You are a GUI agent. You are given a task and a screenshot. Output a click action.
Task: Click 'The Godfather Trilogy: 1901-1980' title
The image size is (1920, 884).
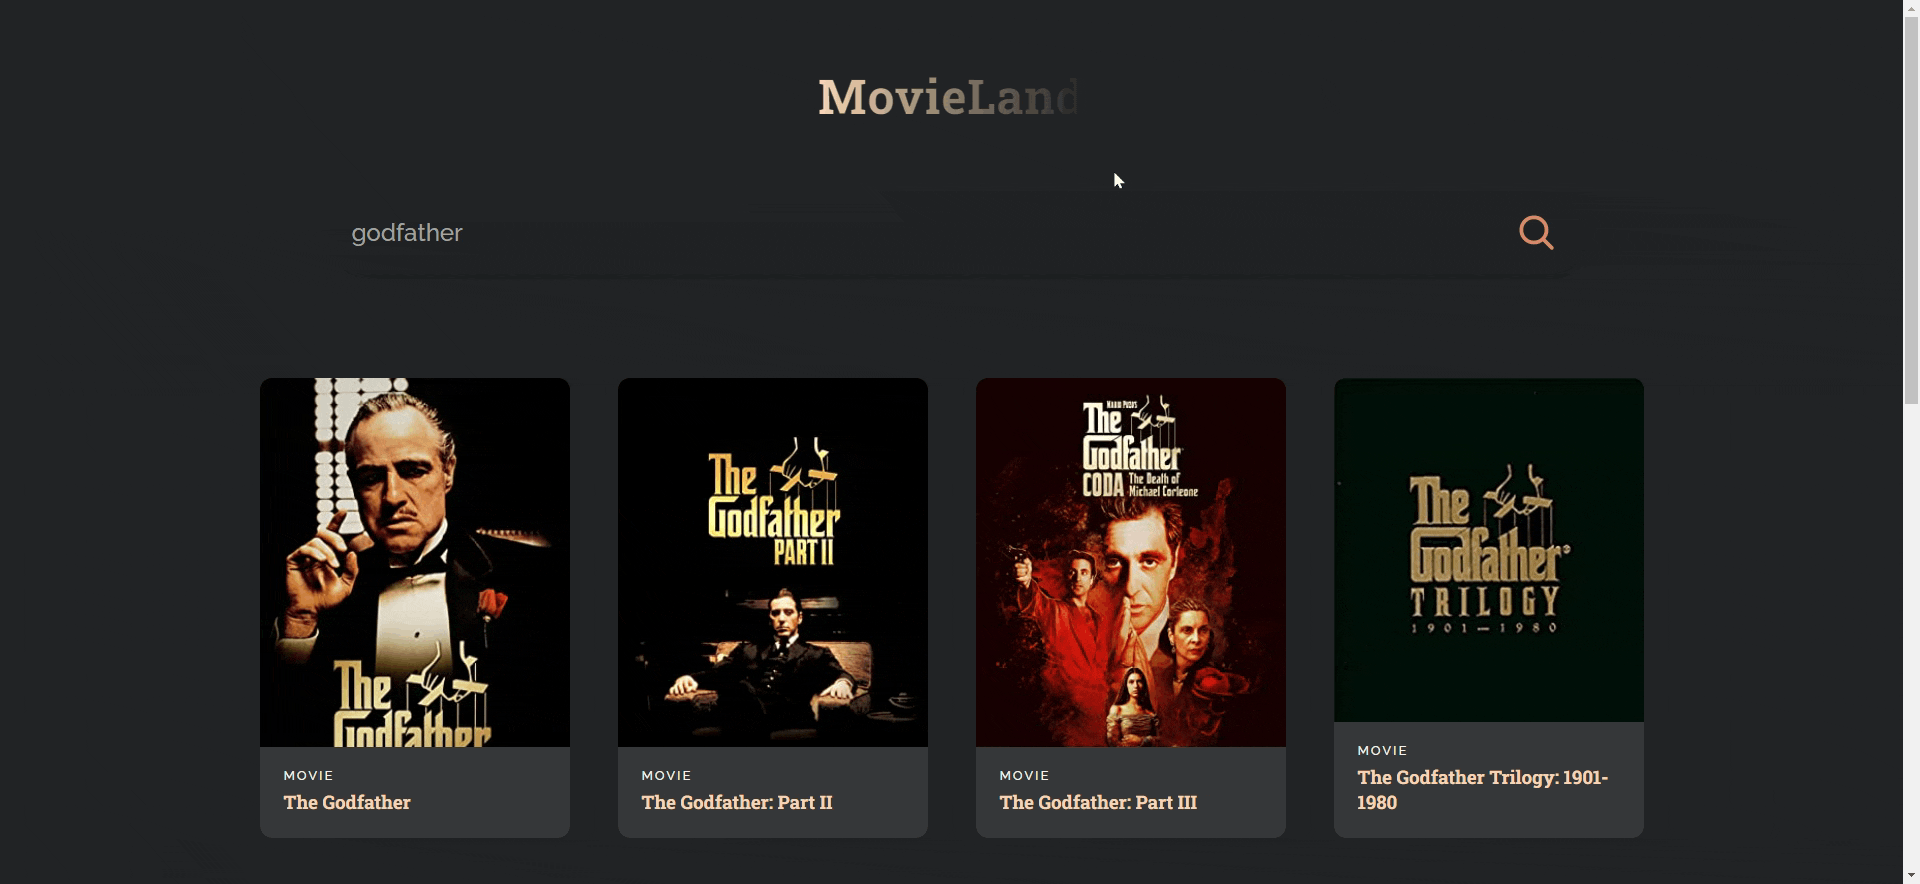click(x=1483, y=789)
